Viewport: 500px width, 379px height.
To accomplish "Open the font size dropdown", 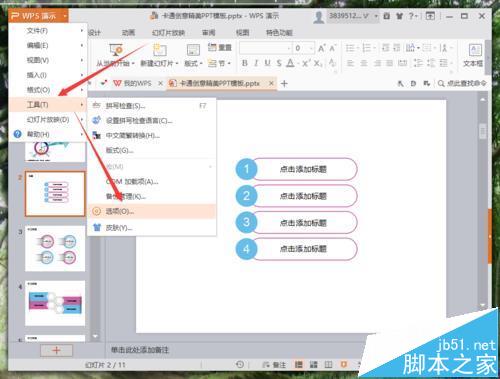I will click(311, 48).
